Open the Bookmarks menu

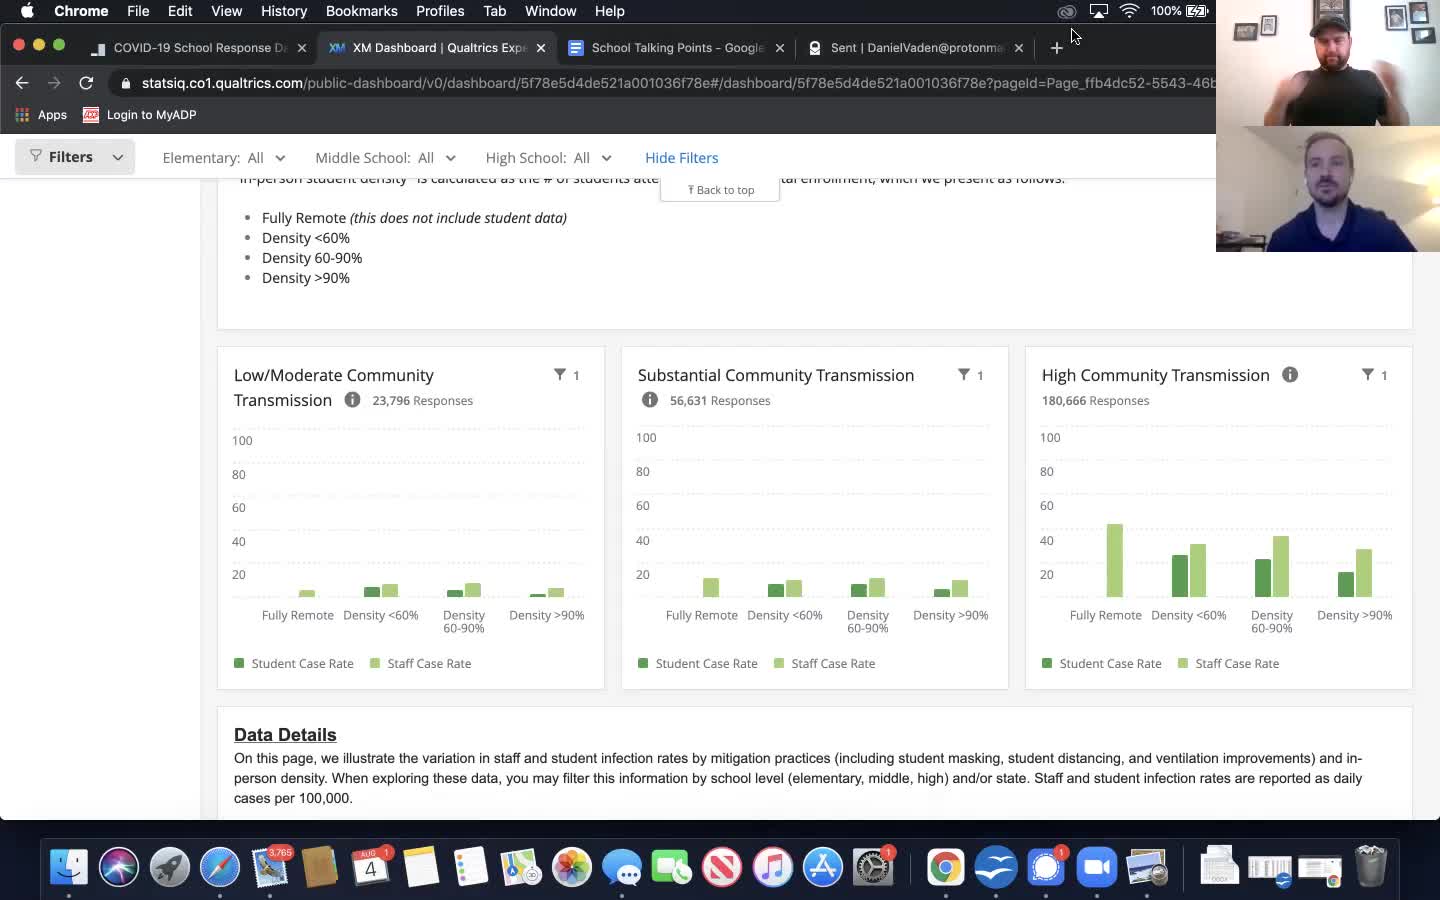(x=361, y=11)
